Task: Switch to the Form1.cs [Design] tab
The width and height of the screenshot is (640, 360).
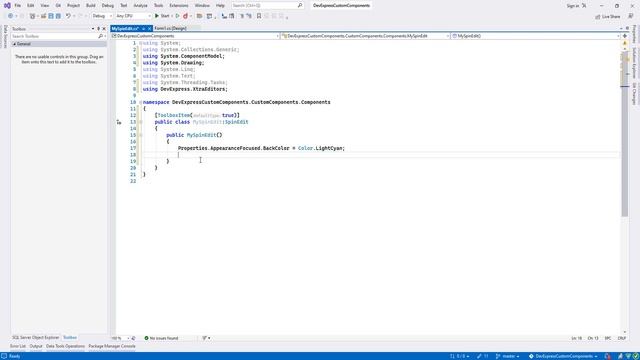Action: tap(170, 29)
